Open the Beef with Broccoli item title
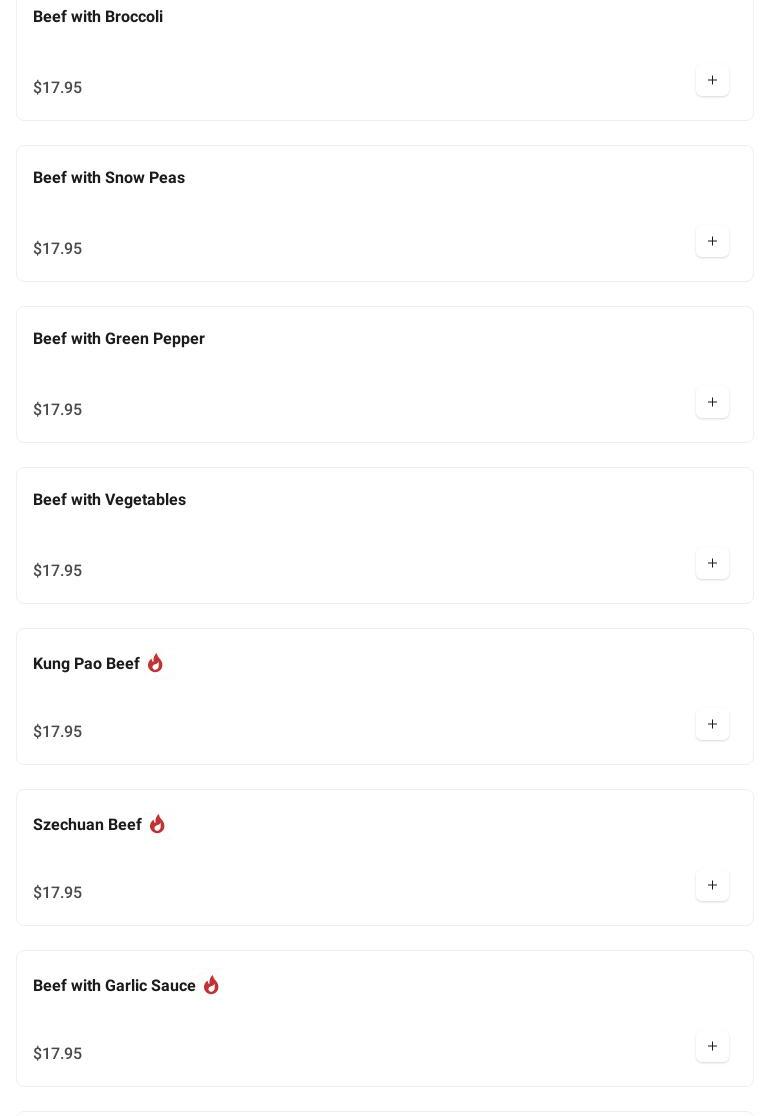770x1116 pixels. [x=98, y=17]
